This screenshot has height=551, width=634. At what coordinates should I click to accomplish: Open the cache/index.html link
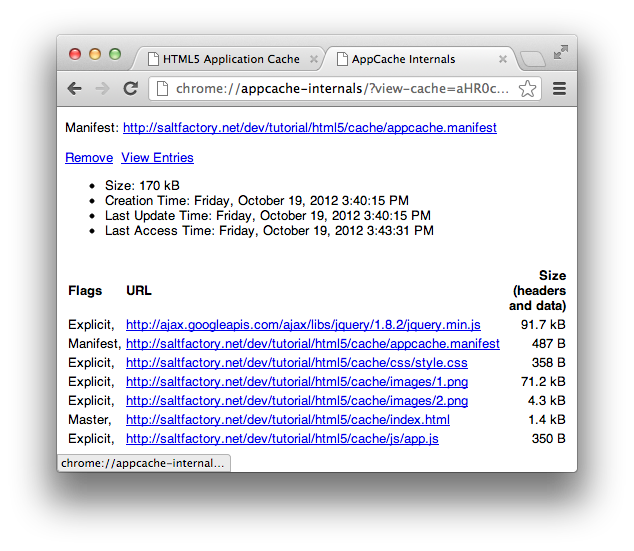pos(288,420)
